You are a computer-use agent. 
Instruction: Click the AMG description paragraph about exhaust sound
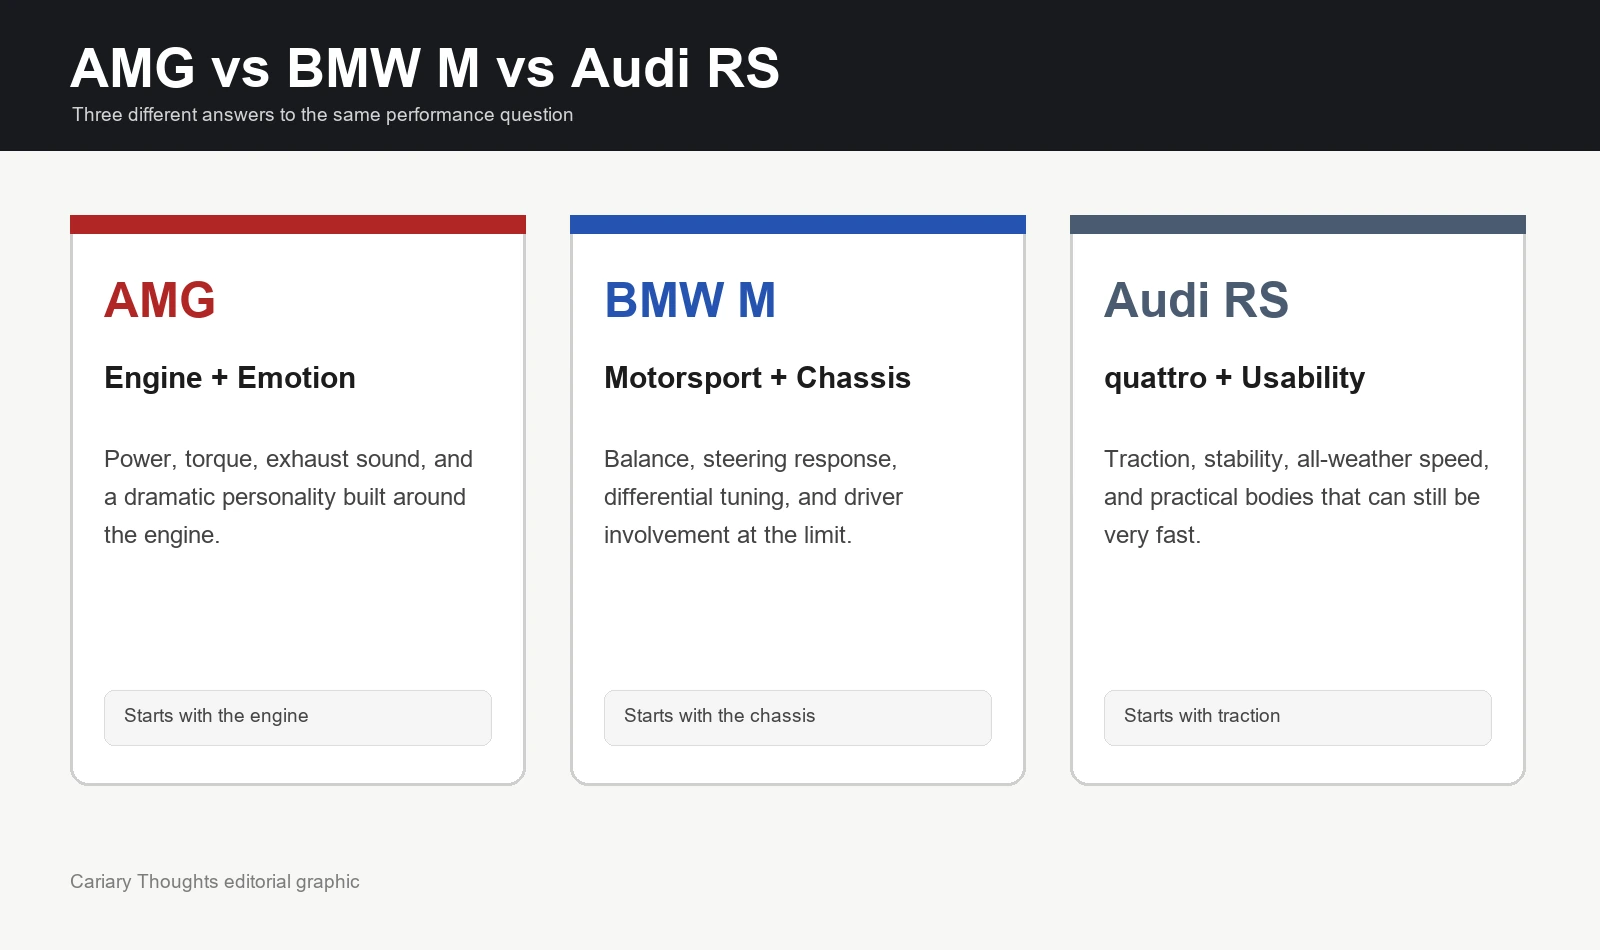(x=288, y=497)
